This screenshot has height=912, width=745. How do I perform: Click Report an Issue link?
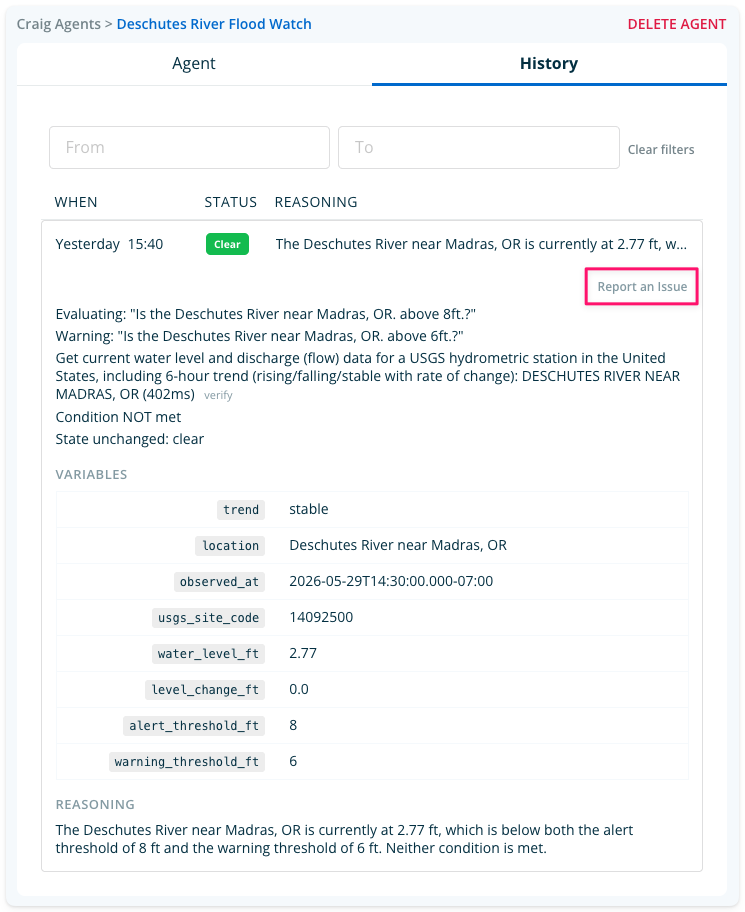coord(642,287)
